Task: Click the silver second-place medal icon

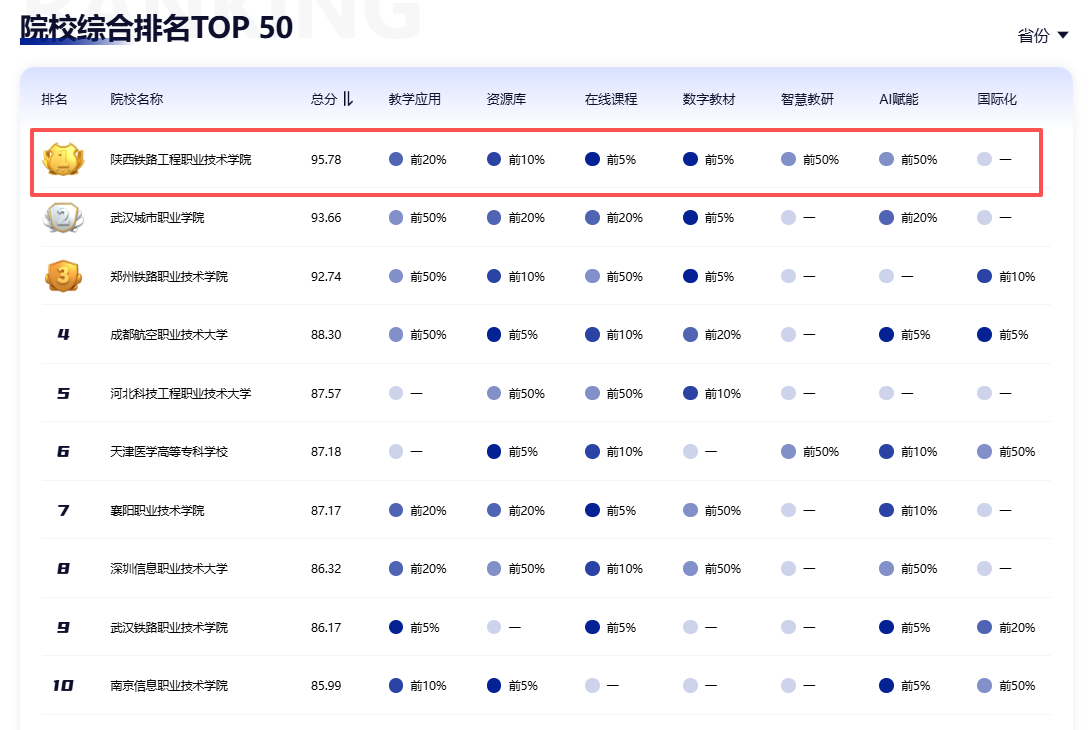Action: 63,217
